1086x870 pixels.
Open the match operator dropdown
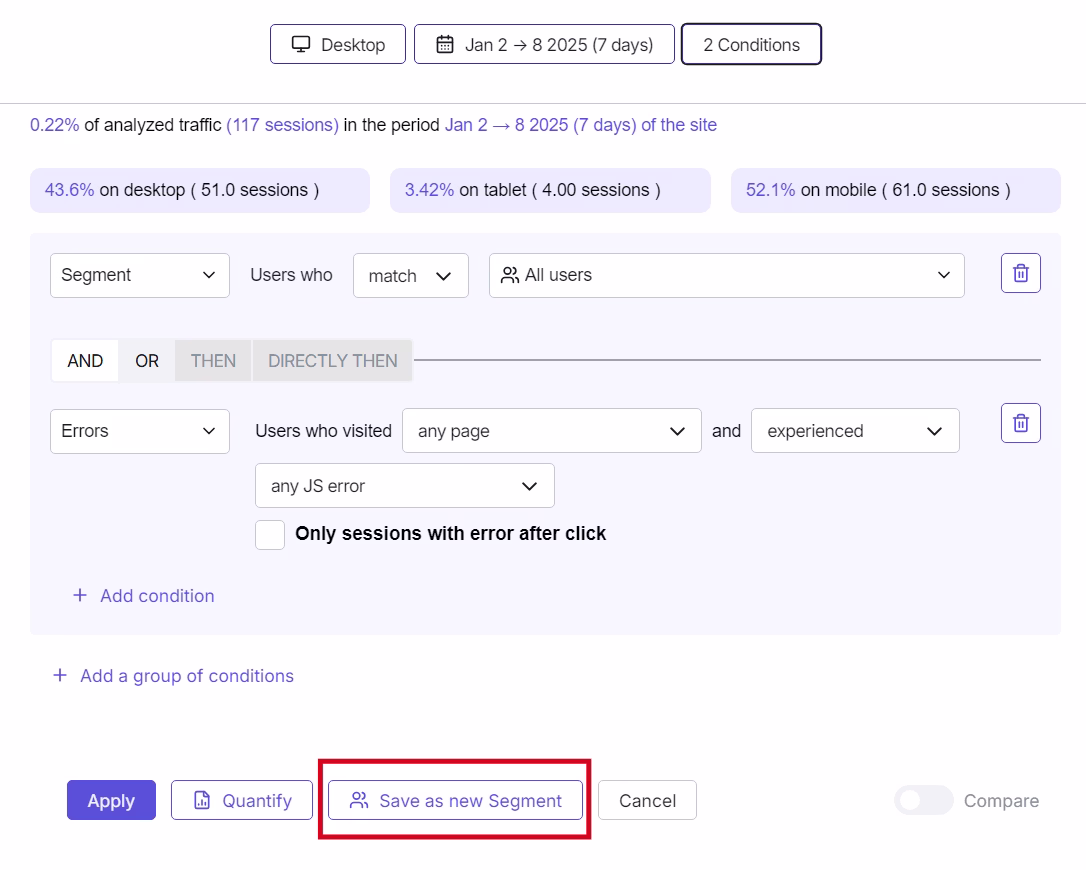[410, 274]
